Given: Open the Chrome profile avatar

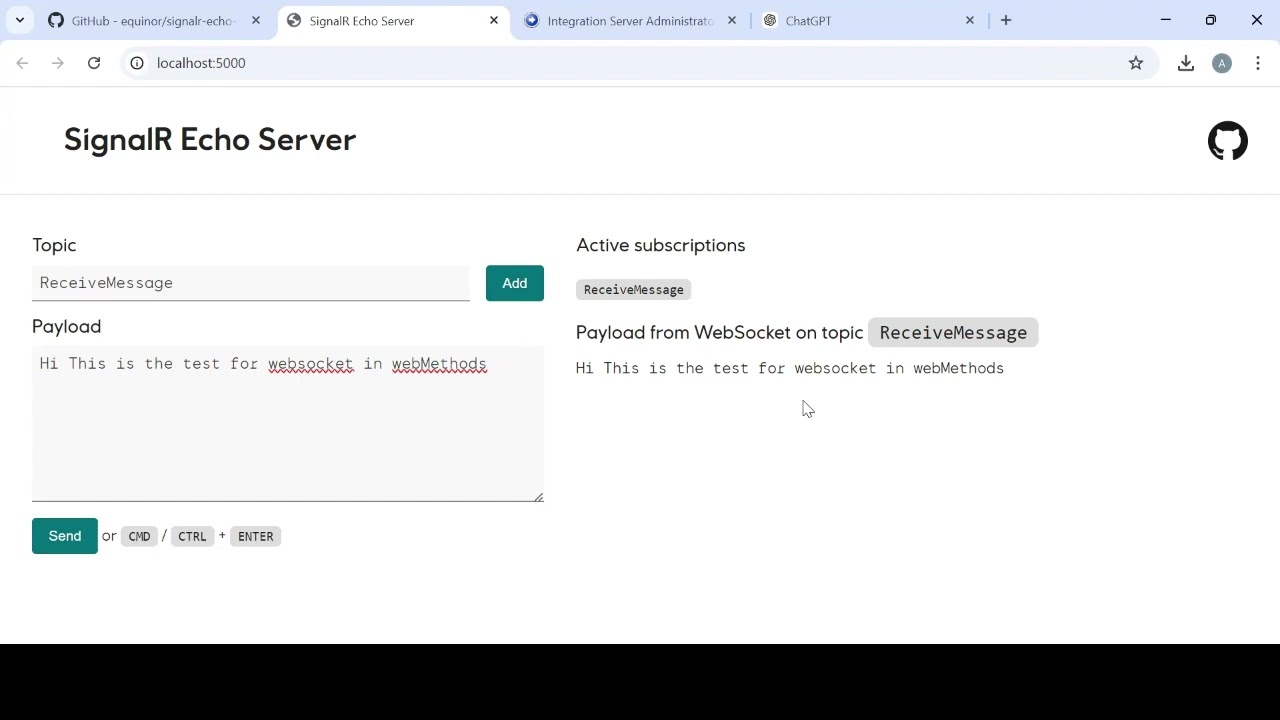Looking at the screenshot, I should (1222, 63).
